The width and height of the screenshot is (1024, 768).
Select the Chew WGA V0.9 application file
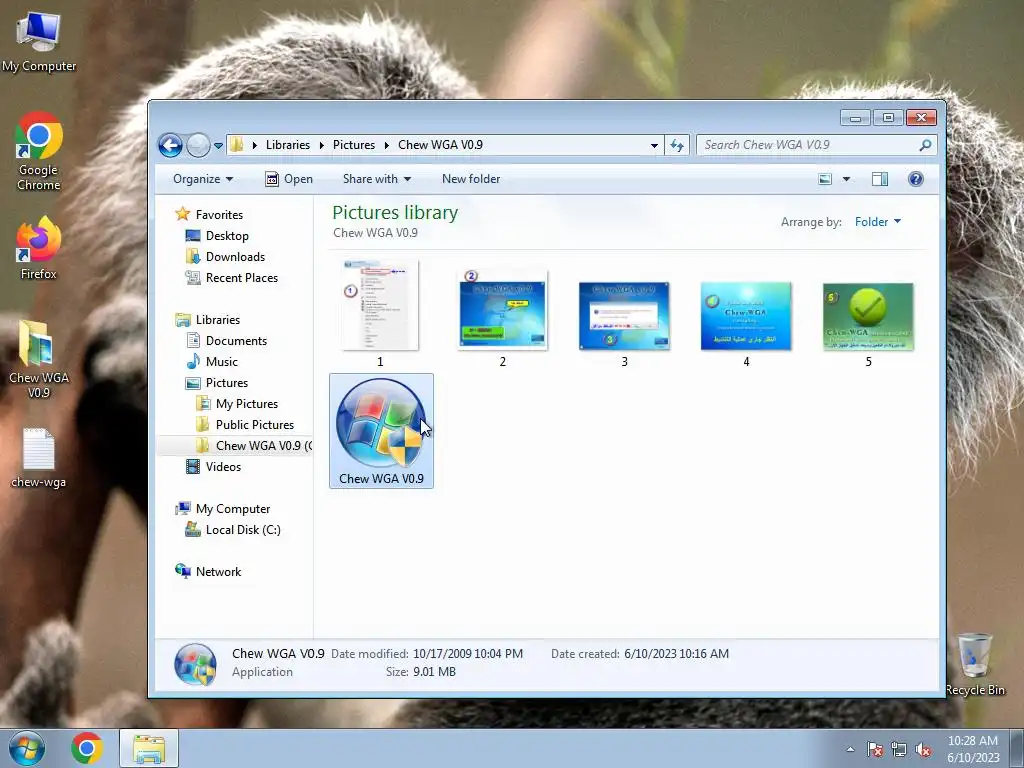(381, 431)
